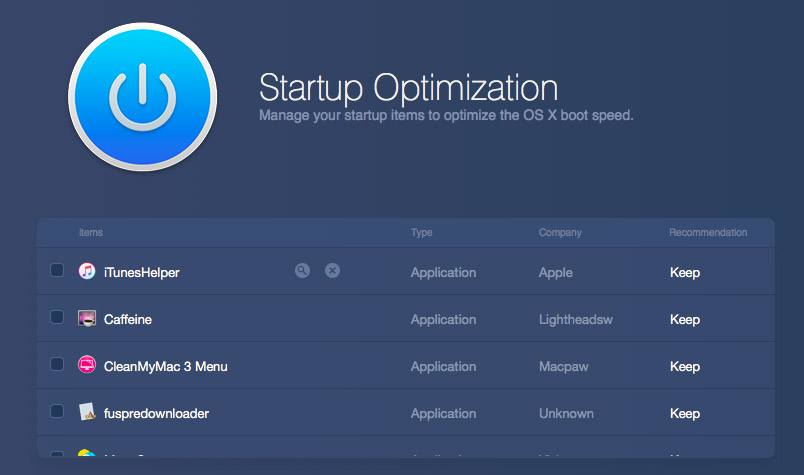Viewport: 804px width, 475px height.
Task: Sort by the Company column header
Action: click(560, 232)
